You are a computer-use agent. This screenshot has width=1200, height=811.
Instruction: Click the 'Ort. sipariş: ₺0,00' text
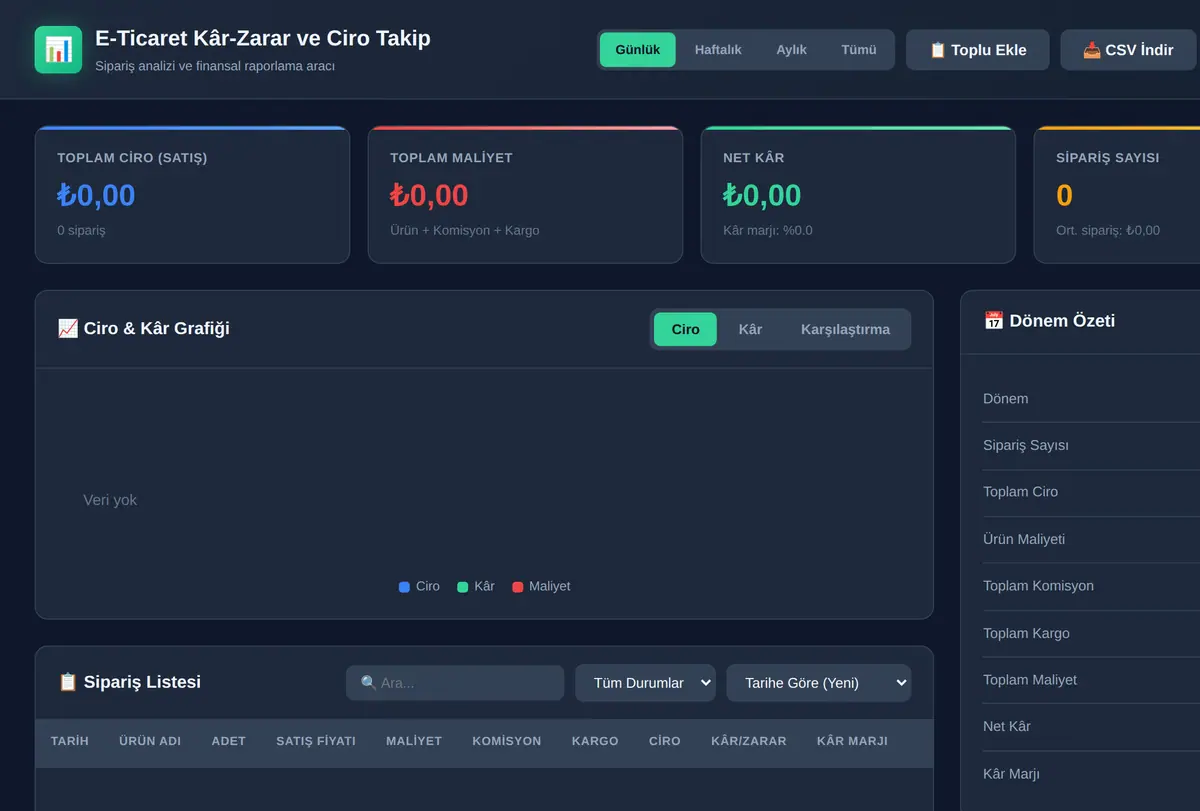[x=1108, y=230]
